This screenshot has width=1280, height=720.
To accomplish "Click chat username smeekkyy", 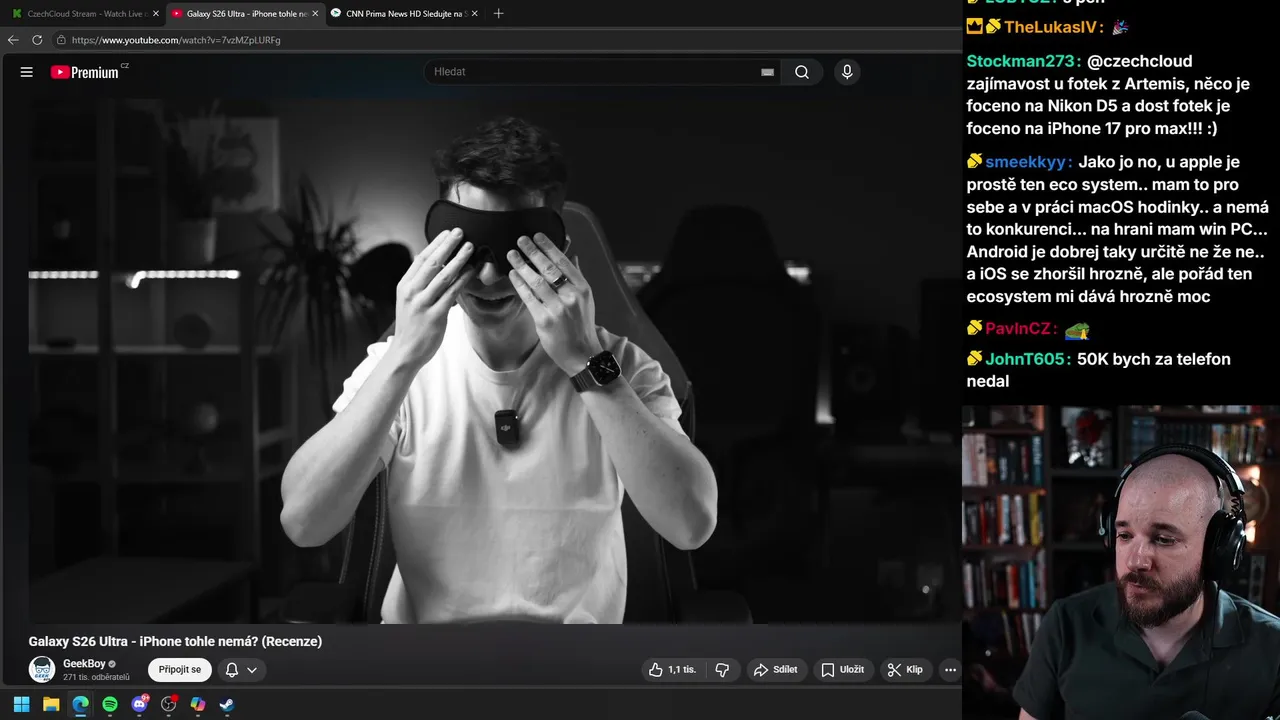I will point(1028,162).
